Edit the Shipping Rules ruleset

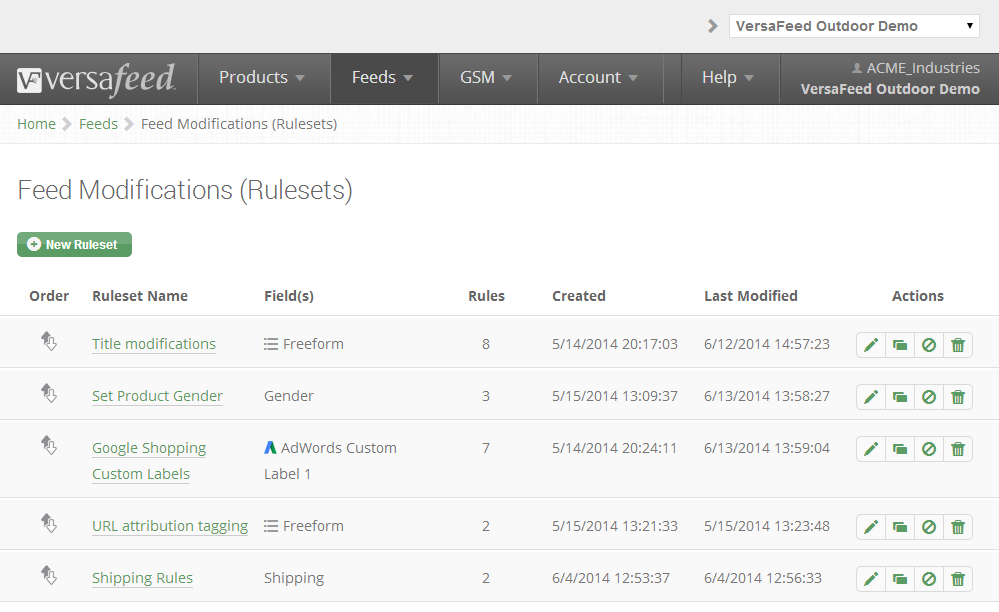[871, 580]
